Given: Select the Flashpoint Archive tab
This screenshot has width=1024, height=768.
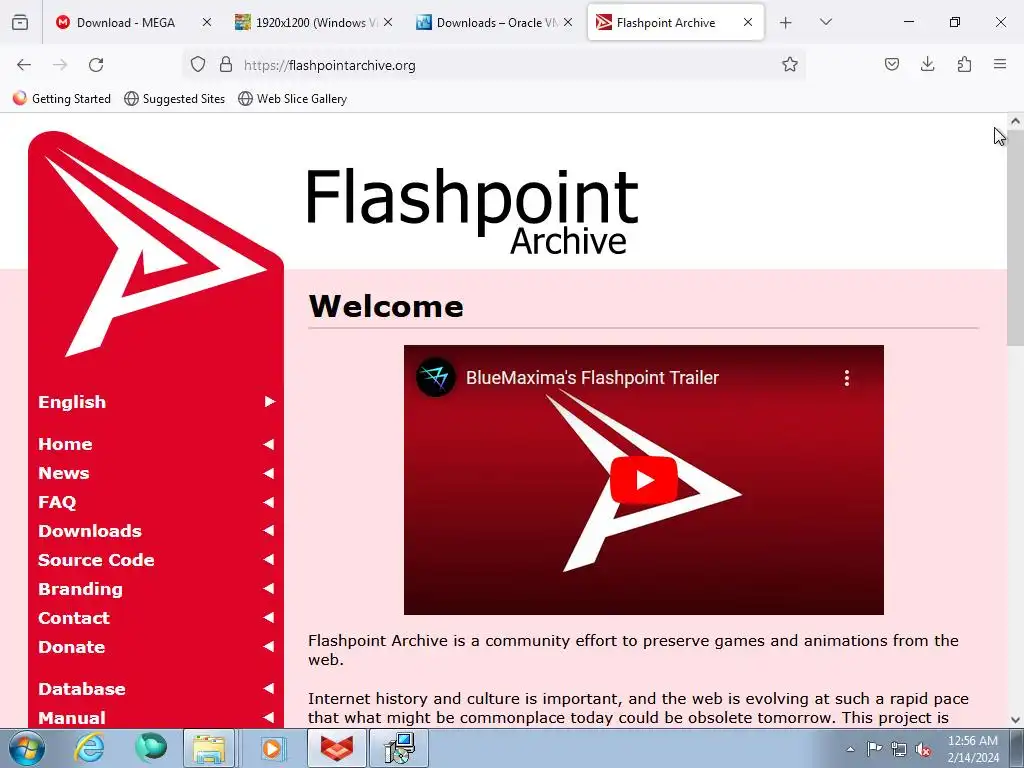Looking at the screenshot, I should coord(666,23).
